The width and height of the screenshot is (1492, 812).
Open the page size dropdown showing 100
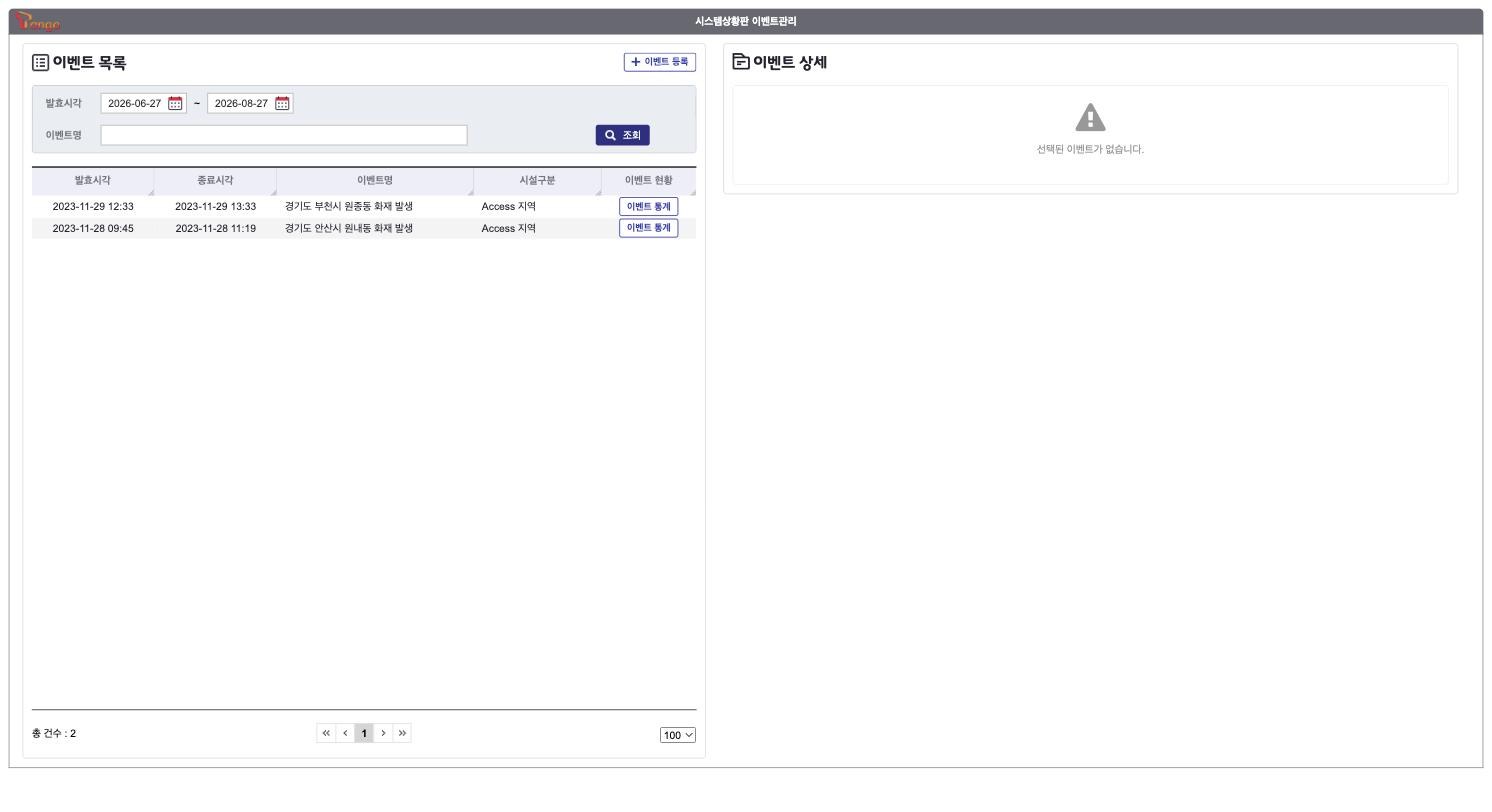click(x=678, y=735)
